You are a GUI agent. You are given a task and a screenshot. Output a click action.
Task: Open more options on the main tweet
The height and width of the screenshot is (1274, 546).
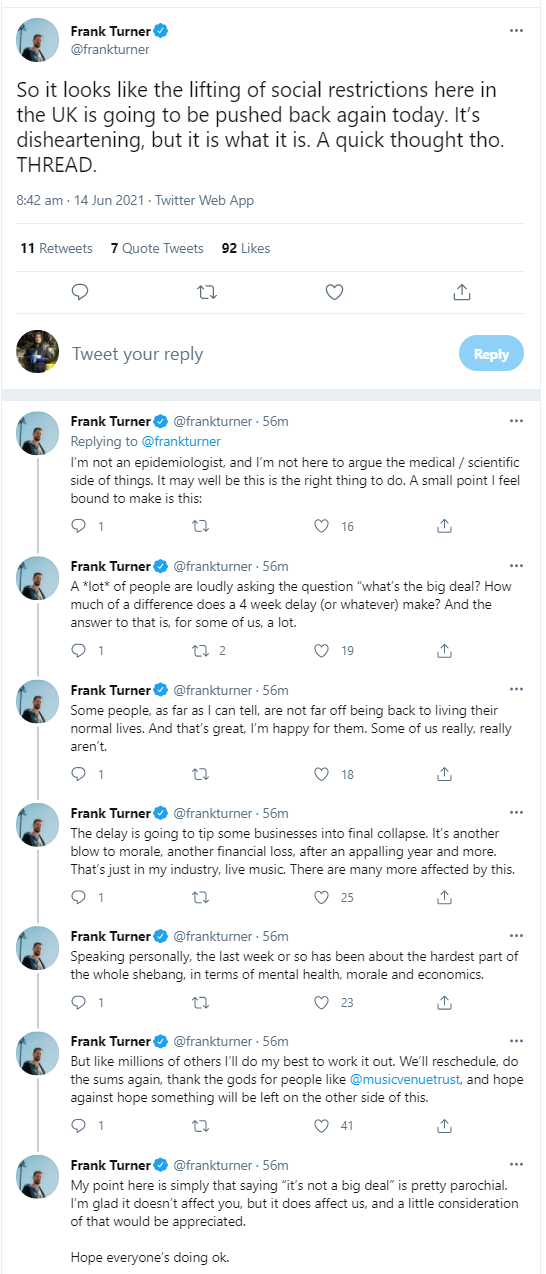coord(516,31)
